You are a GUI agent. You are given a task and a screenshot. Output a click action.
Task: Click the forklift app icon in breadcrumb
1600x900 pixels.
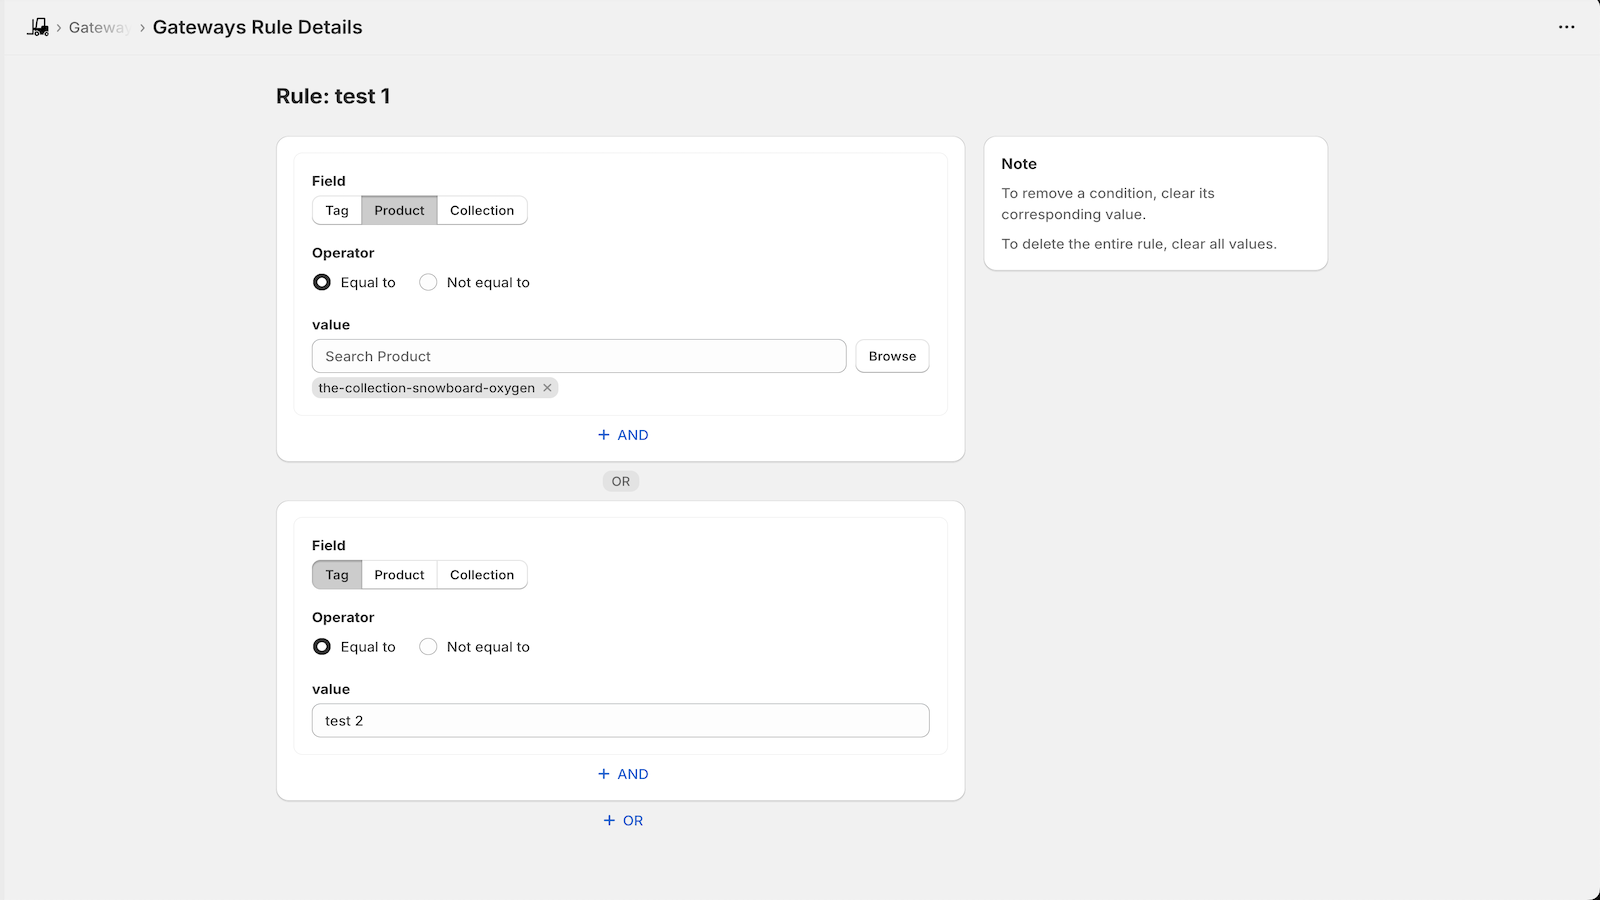38,27
